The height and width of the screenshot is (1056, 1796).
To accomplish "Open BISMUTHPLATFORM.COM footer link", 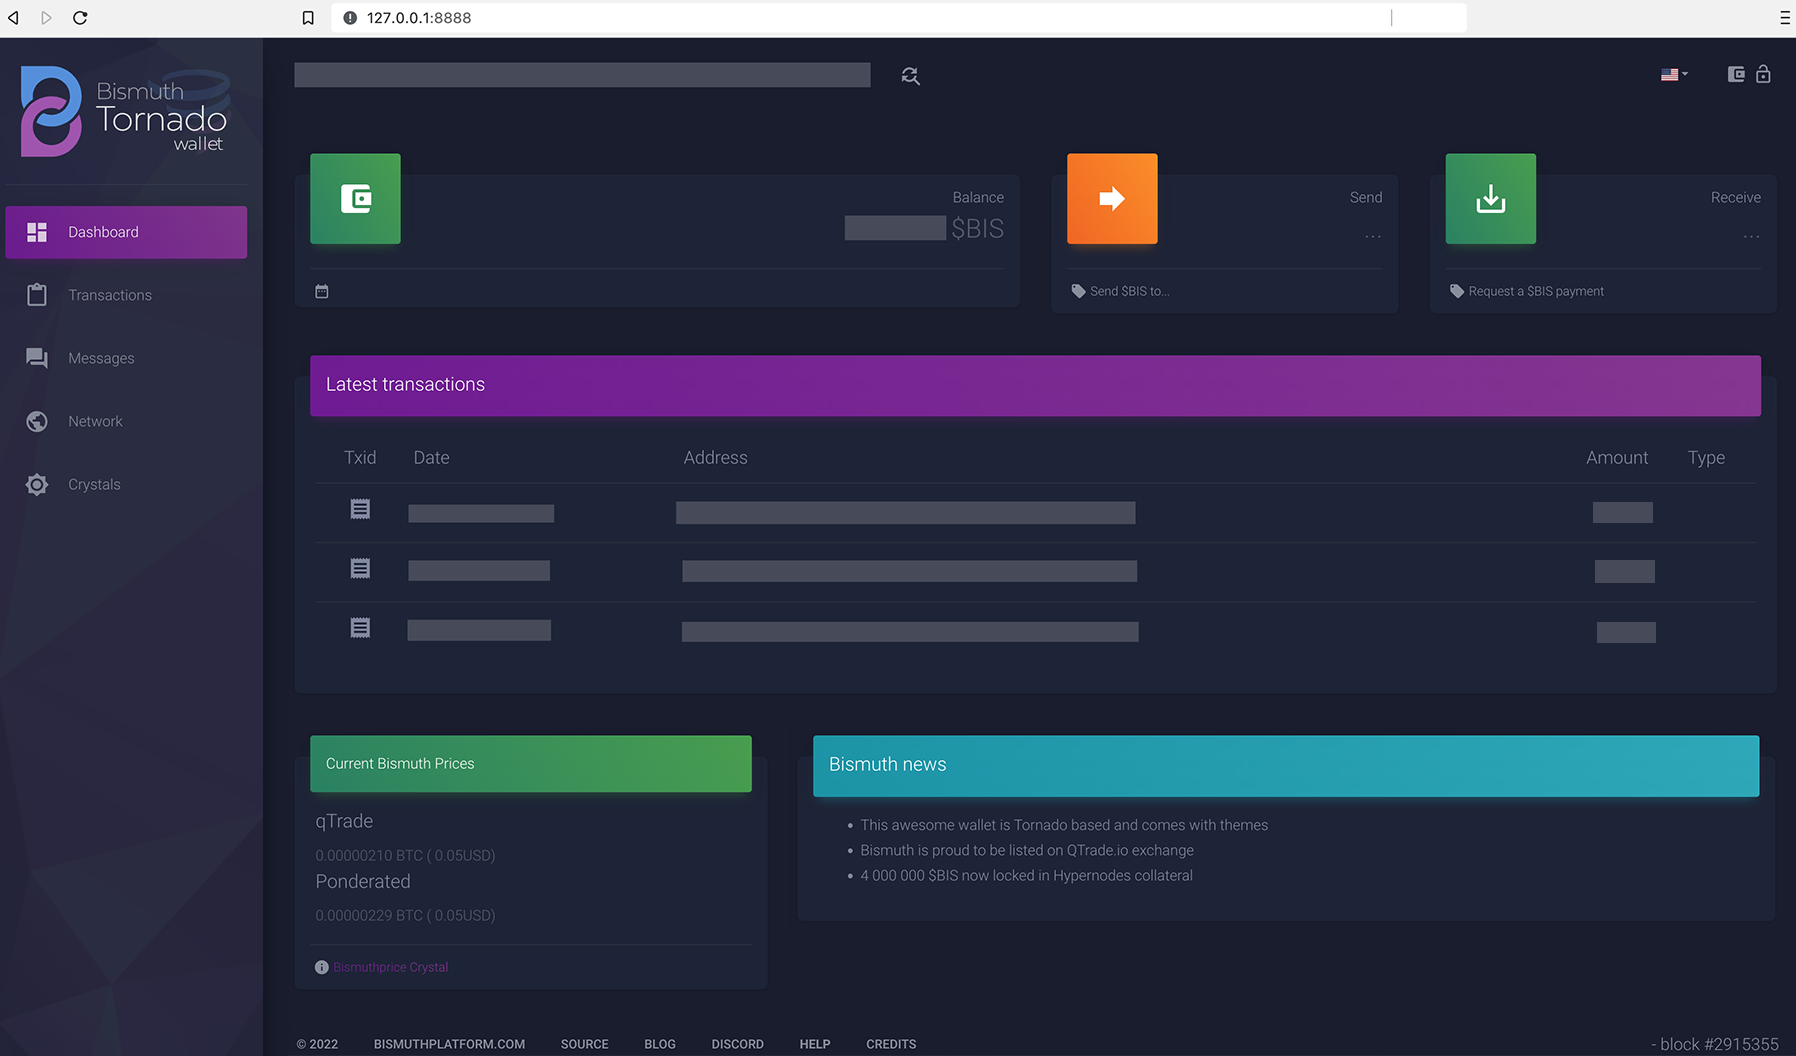I will coord(449,1044).
